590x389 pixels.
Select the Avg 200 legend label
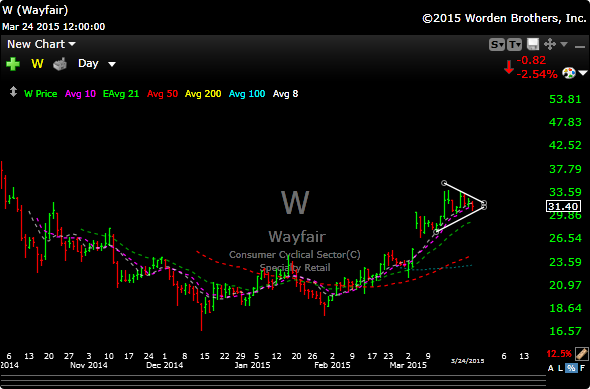pyautogui.click(x=203, y=94)
